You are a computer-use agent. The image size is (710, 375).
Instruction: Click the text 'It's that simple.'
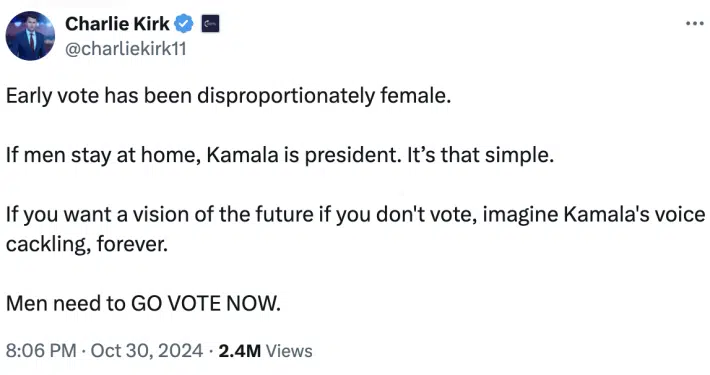coord(480,155)
